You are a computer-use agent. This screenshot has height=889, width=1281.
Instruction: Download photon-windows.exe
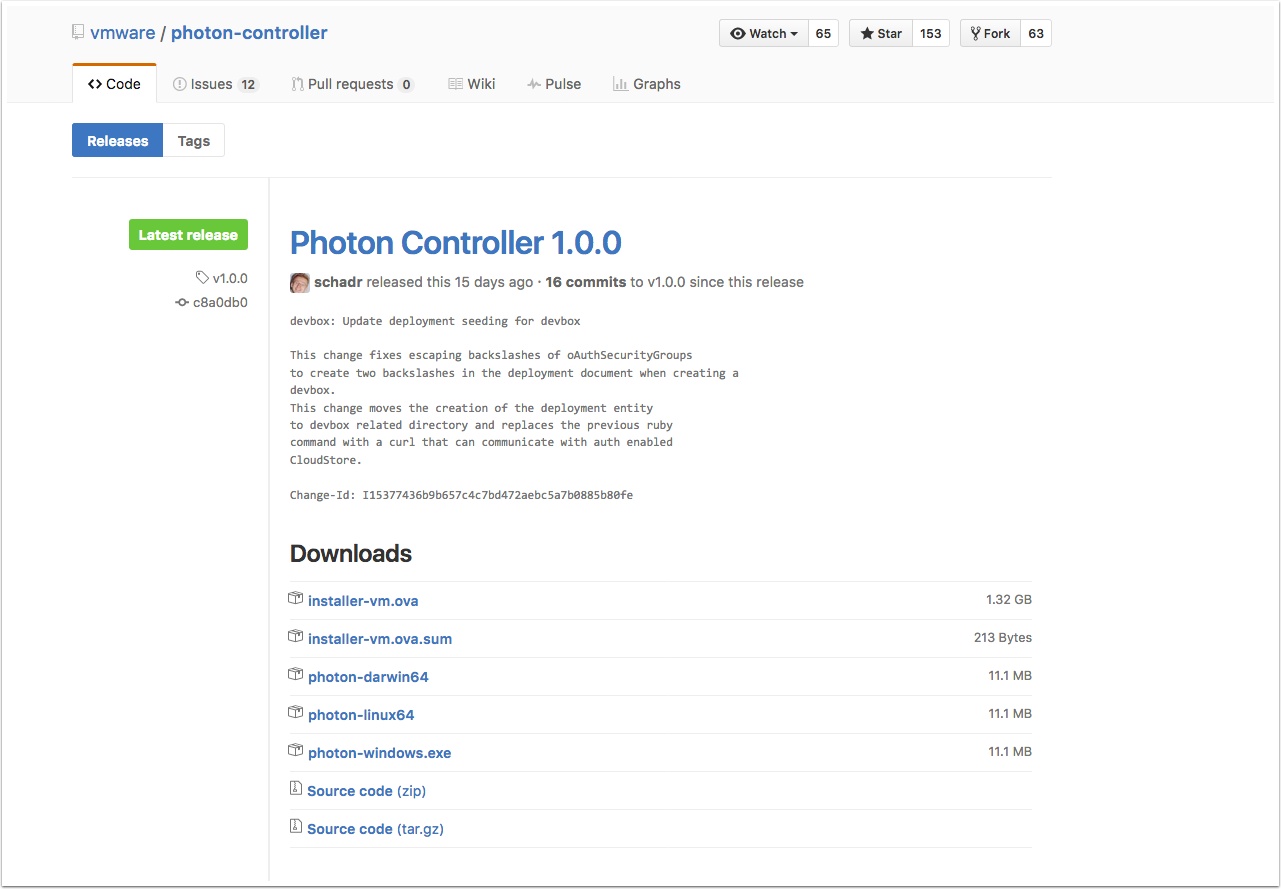tap(380, 753)
